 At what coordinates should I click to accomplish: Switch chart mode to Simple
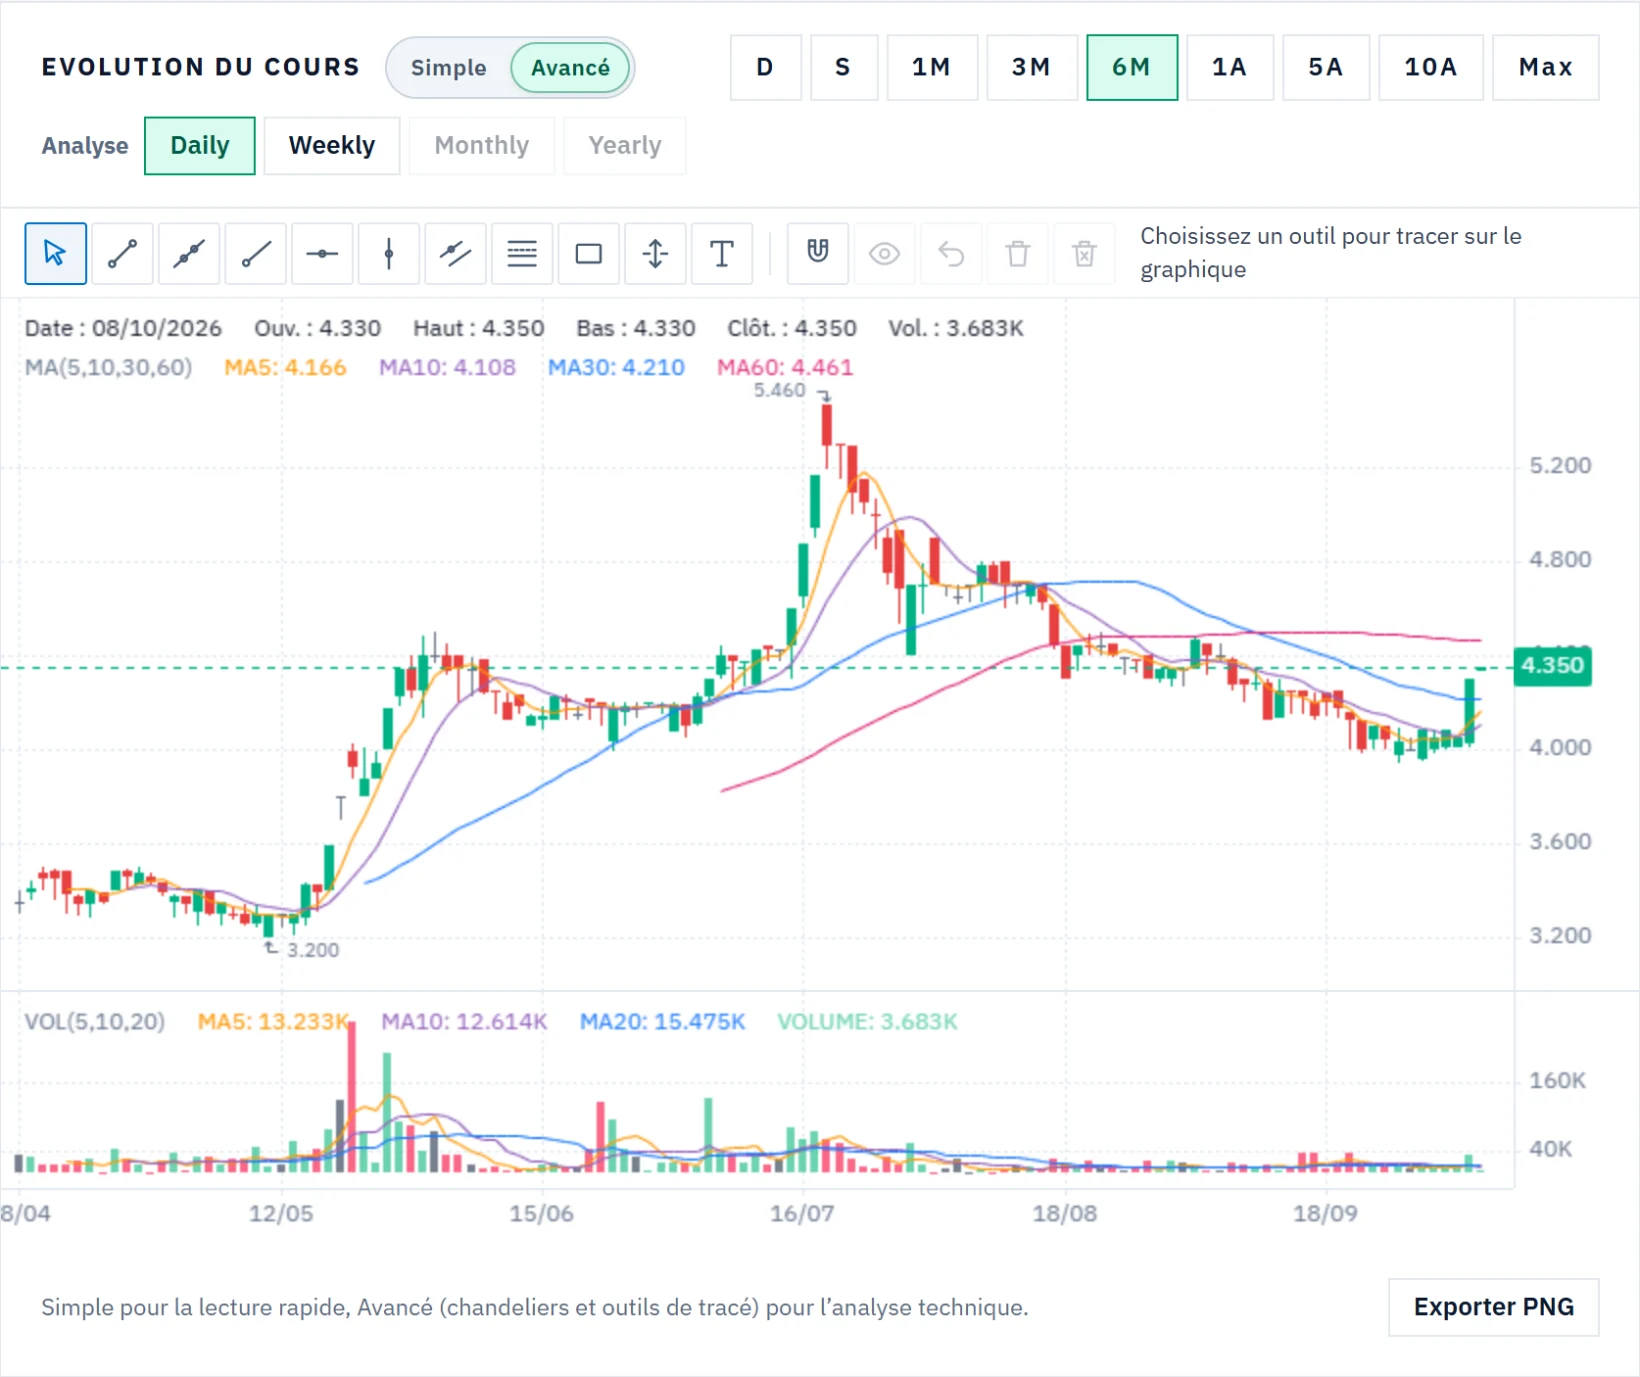coord(448,68)
